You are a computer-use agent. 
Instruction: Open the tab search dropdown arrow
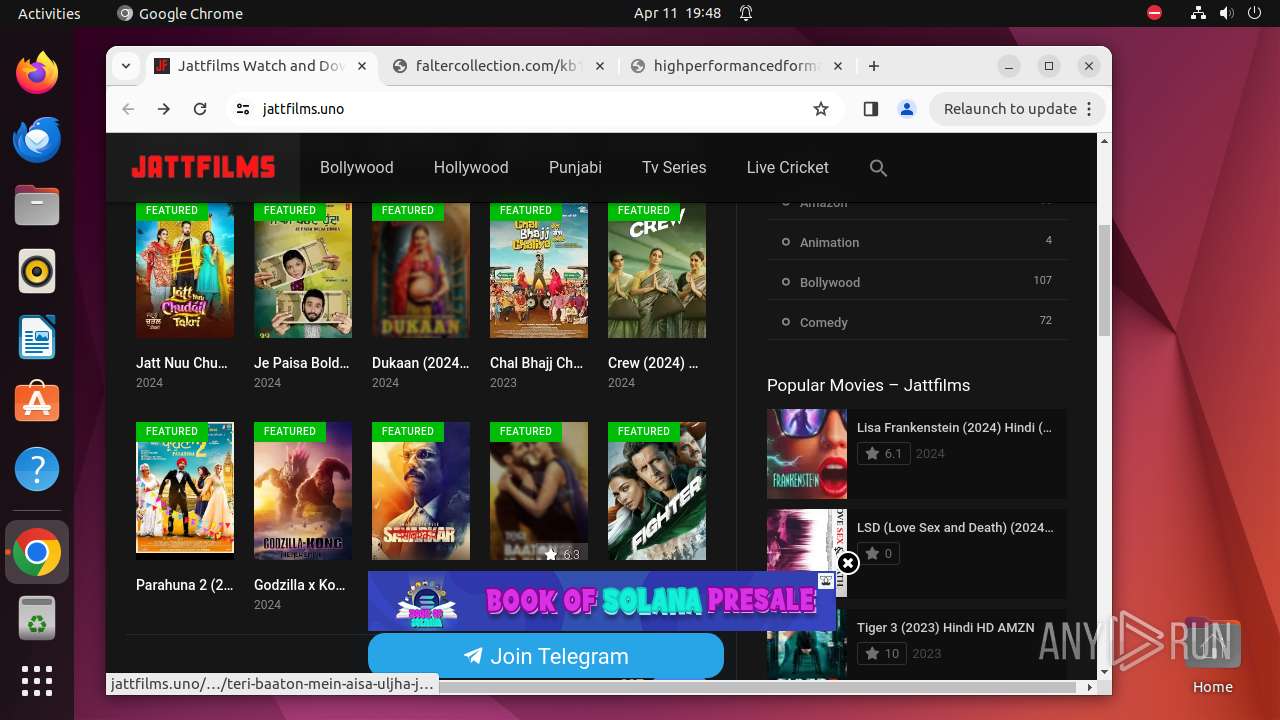pyautogui.click(x=126, y=66)
